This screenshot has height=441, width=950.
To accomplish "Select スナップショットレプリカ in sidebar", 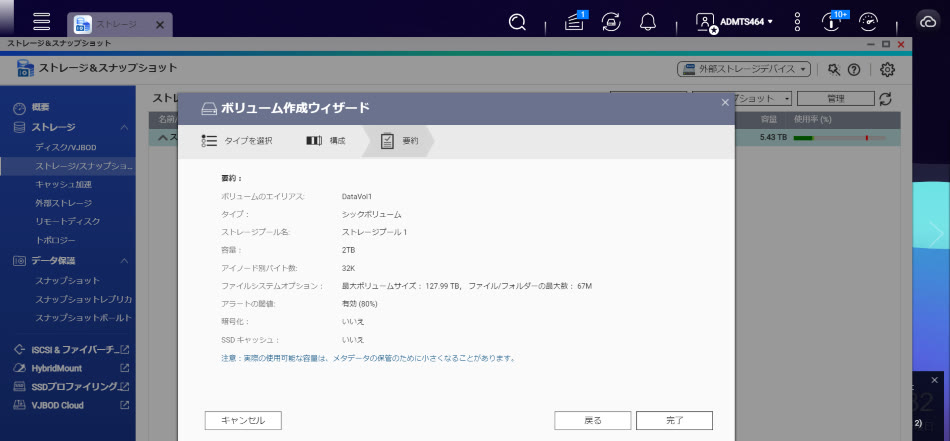I will (x=83, y=299).
